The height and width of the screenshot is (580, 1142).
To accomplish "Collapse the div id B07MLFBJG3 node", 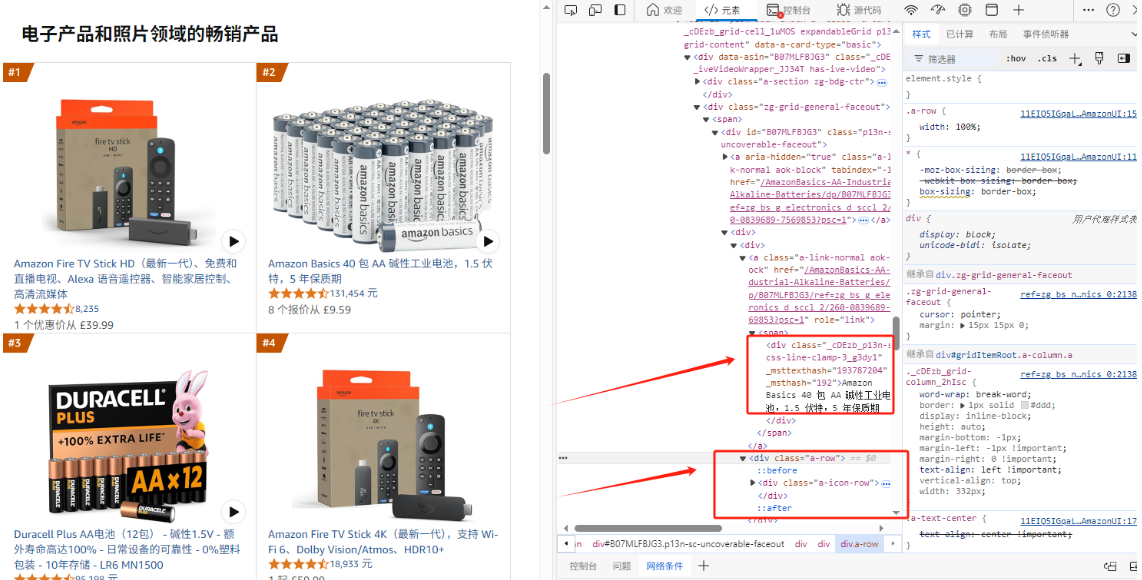I will tap(714, 133).
